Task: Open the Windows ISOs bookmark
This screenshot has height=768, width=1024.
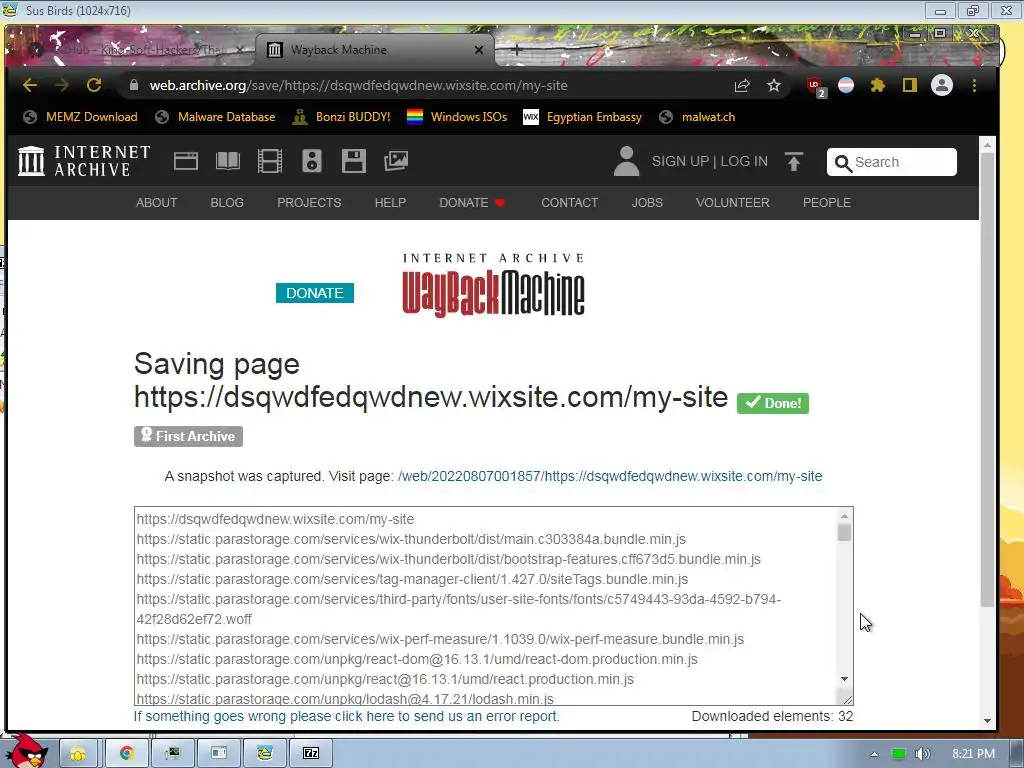Action: [x=457, y=117]
